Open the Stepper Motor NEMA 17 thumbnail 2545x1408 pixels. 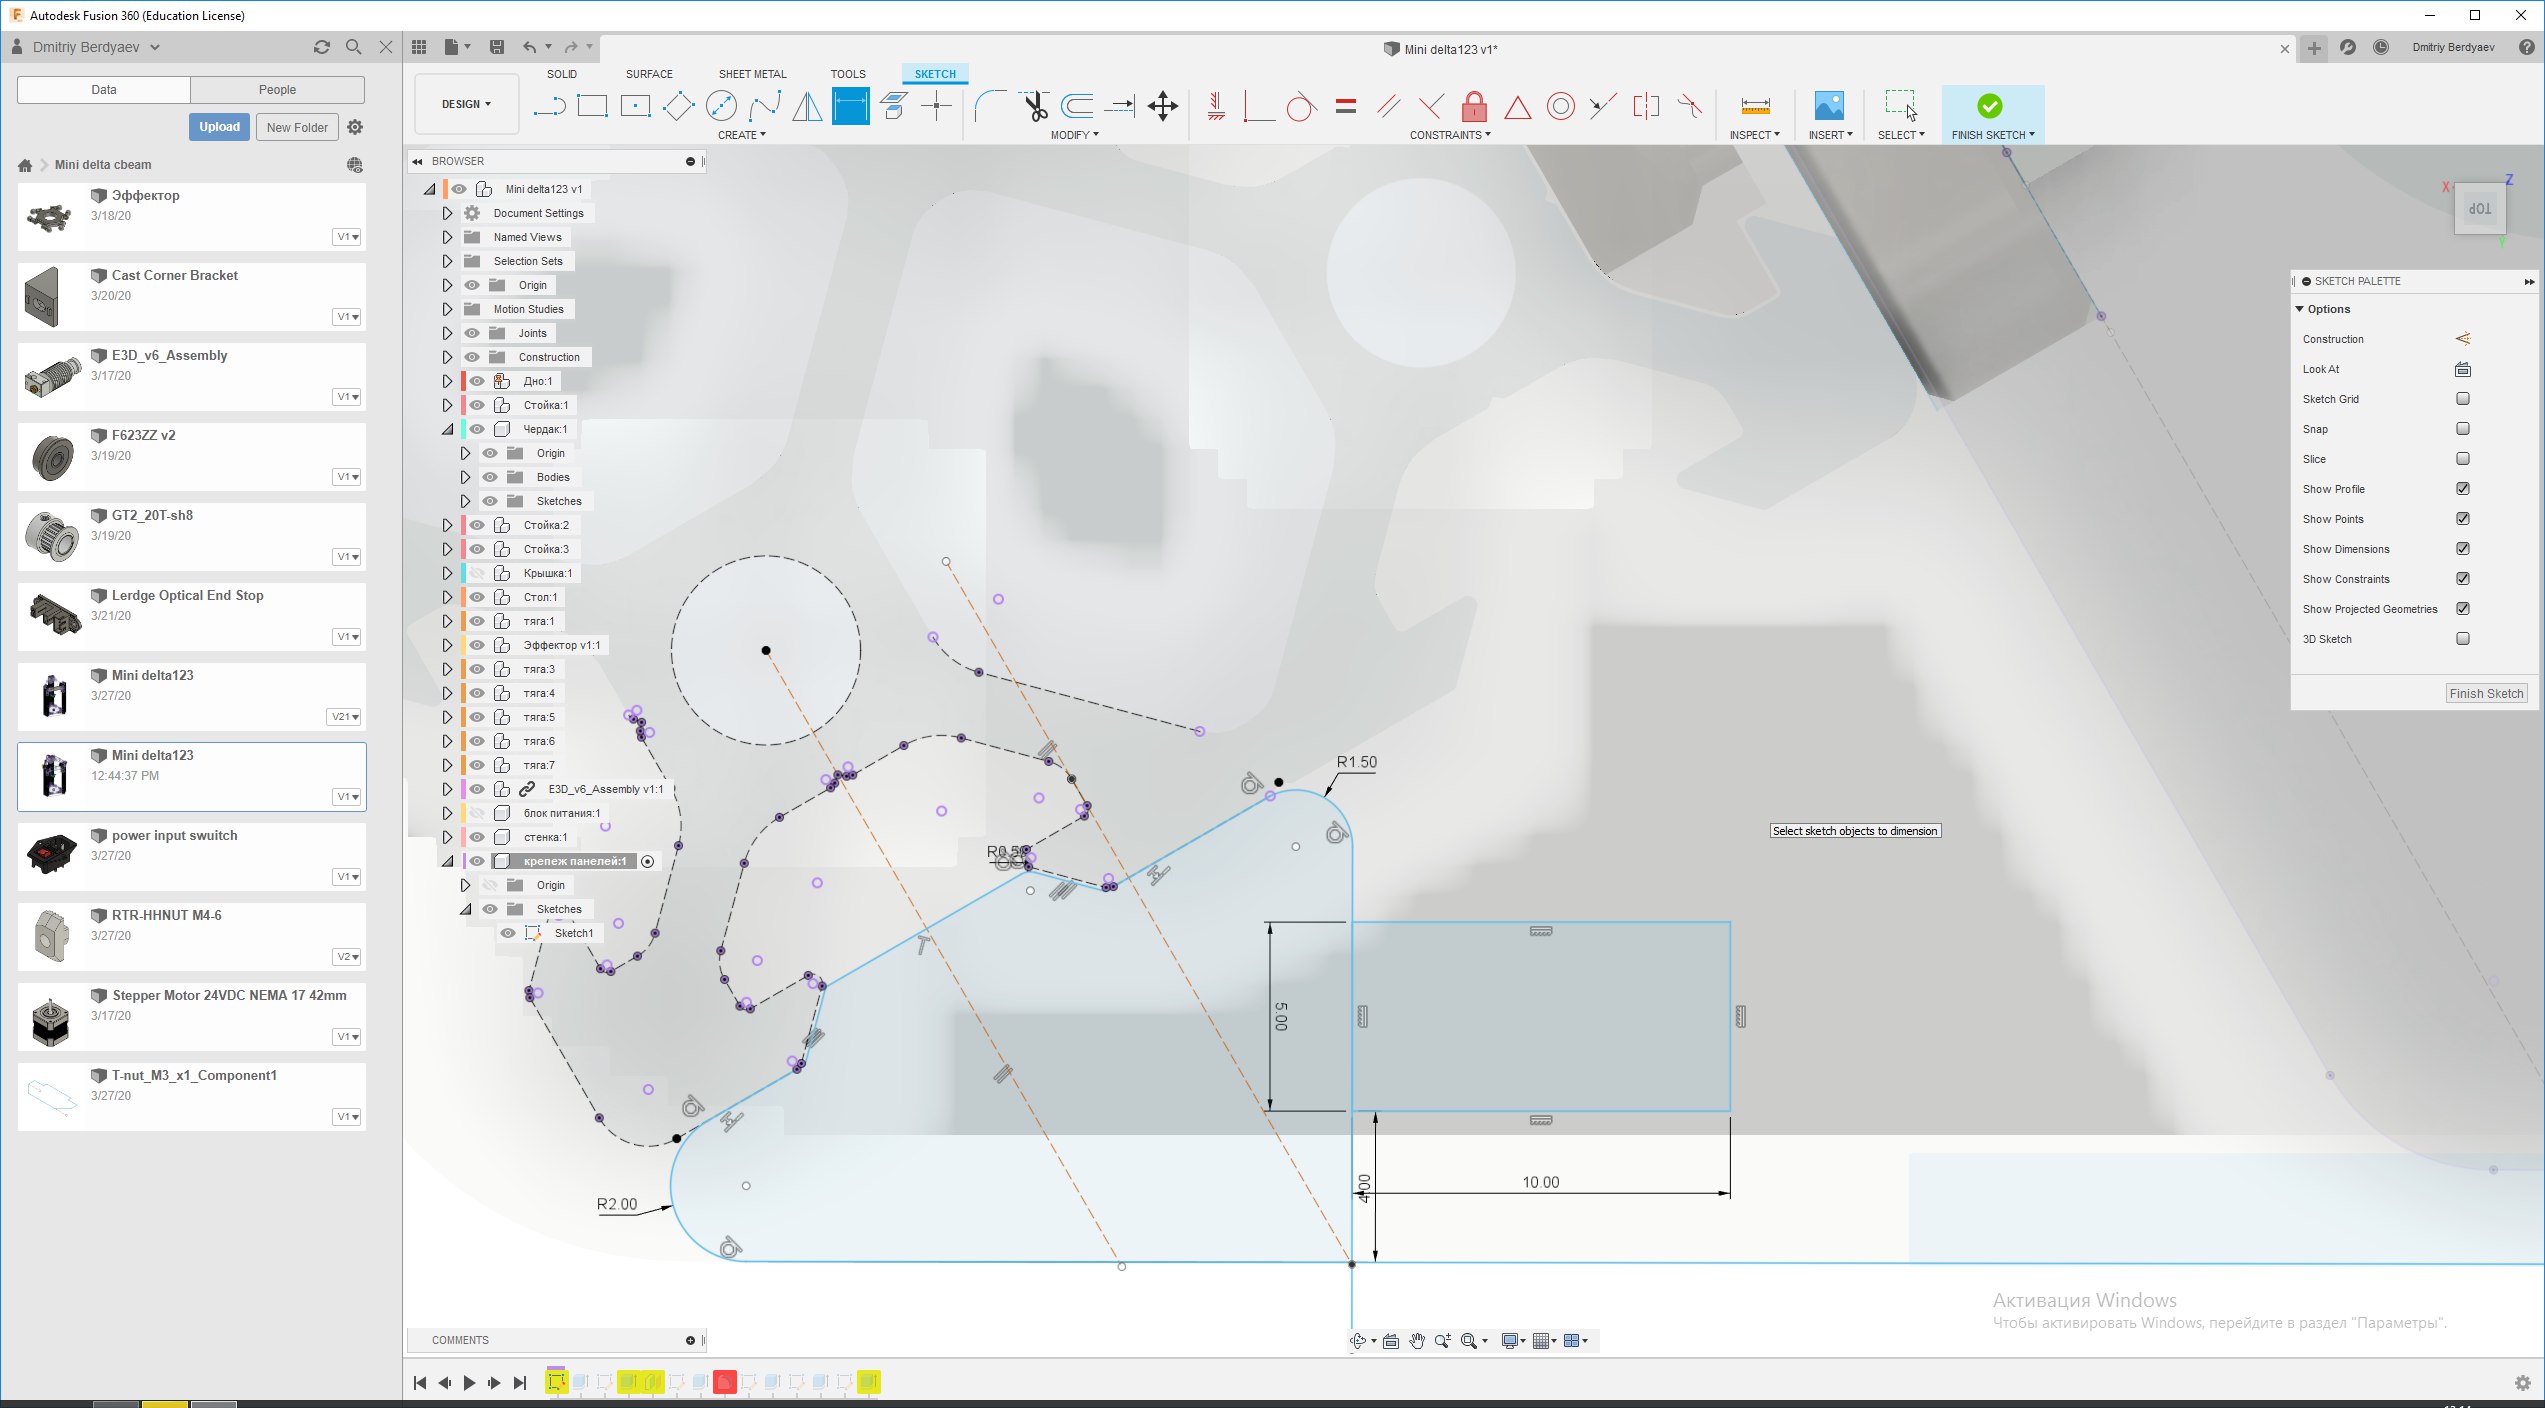(52, 1019)
